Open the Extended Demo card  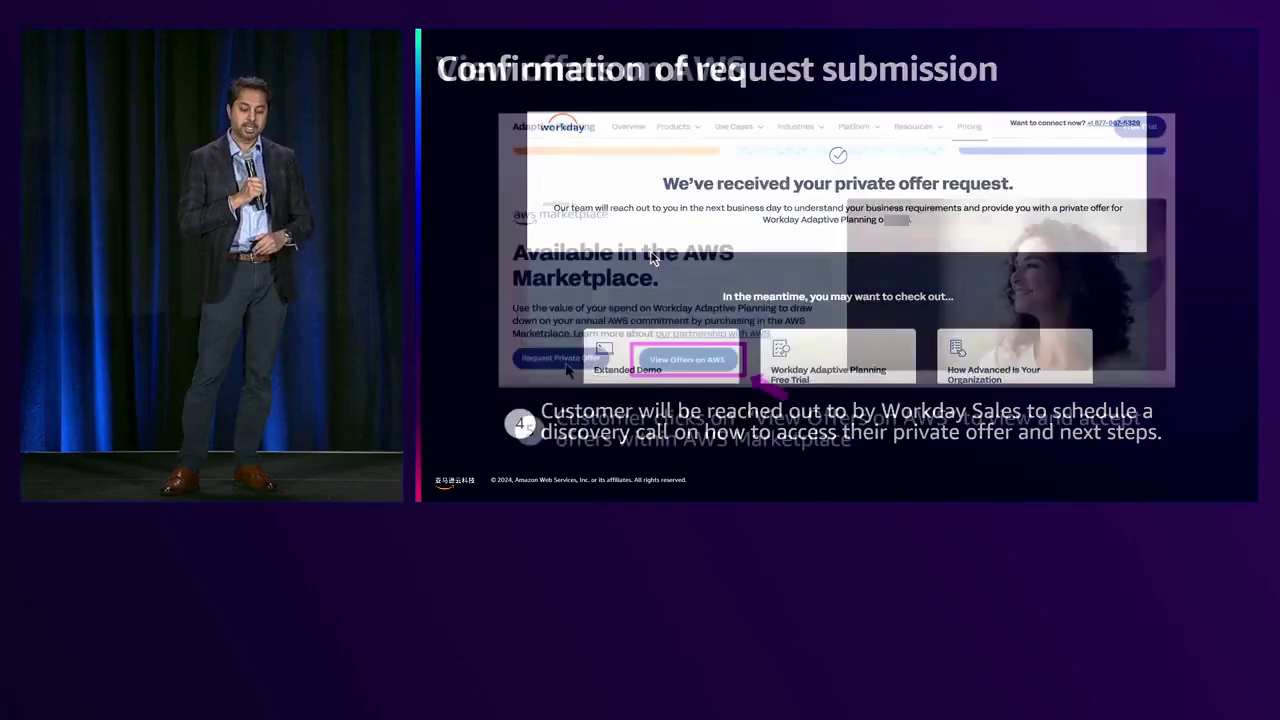coord(662,356)
